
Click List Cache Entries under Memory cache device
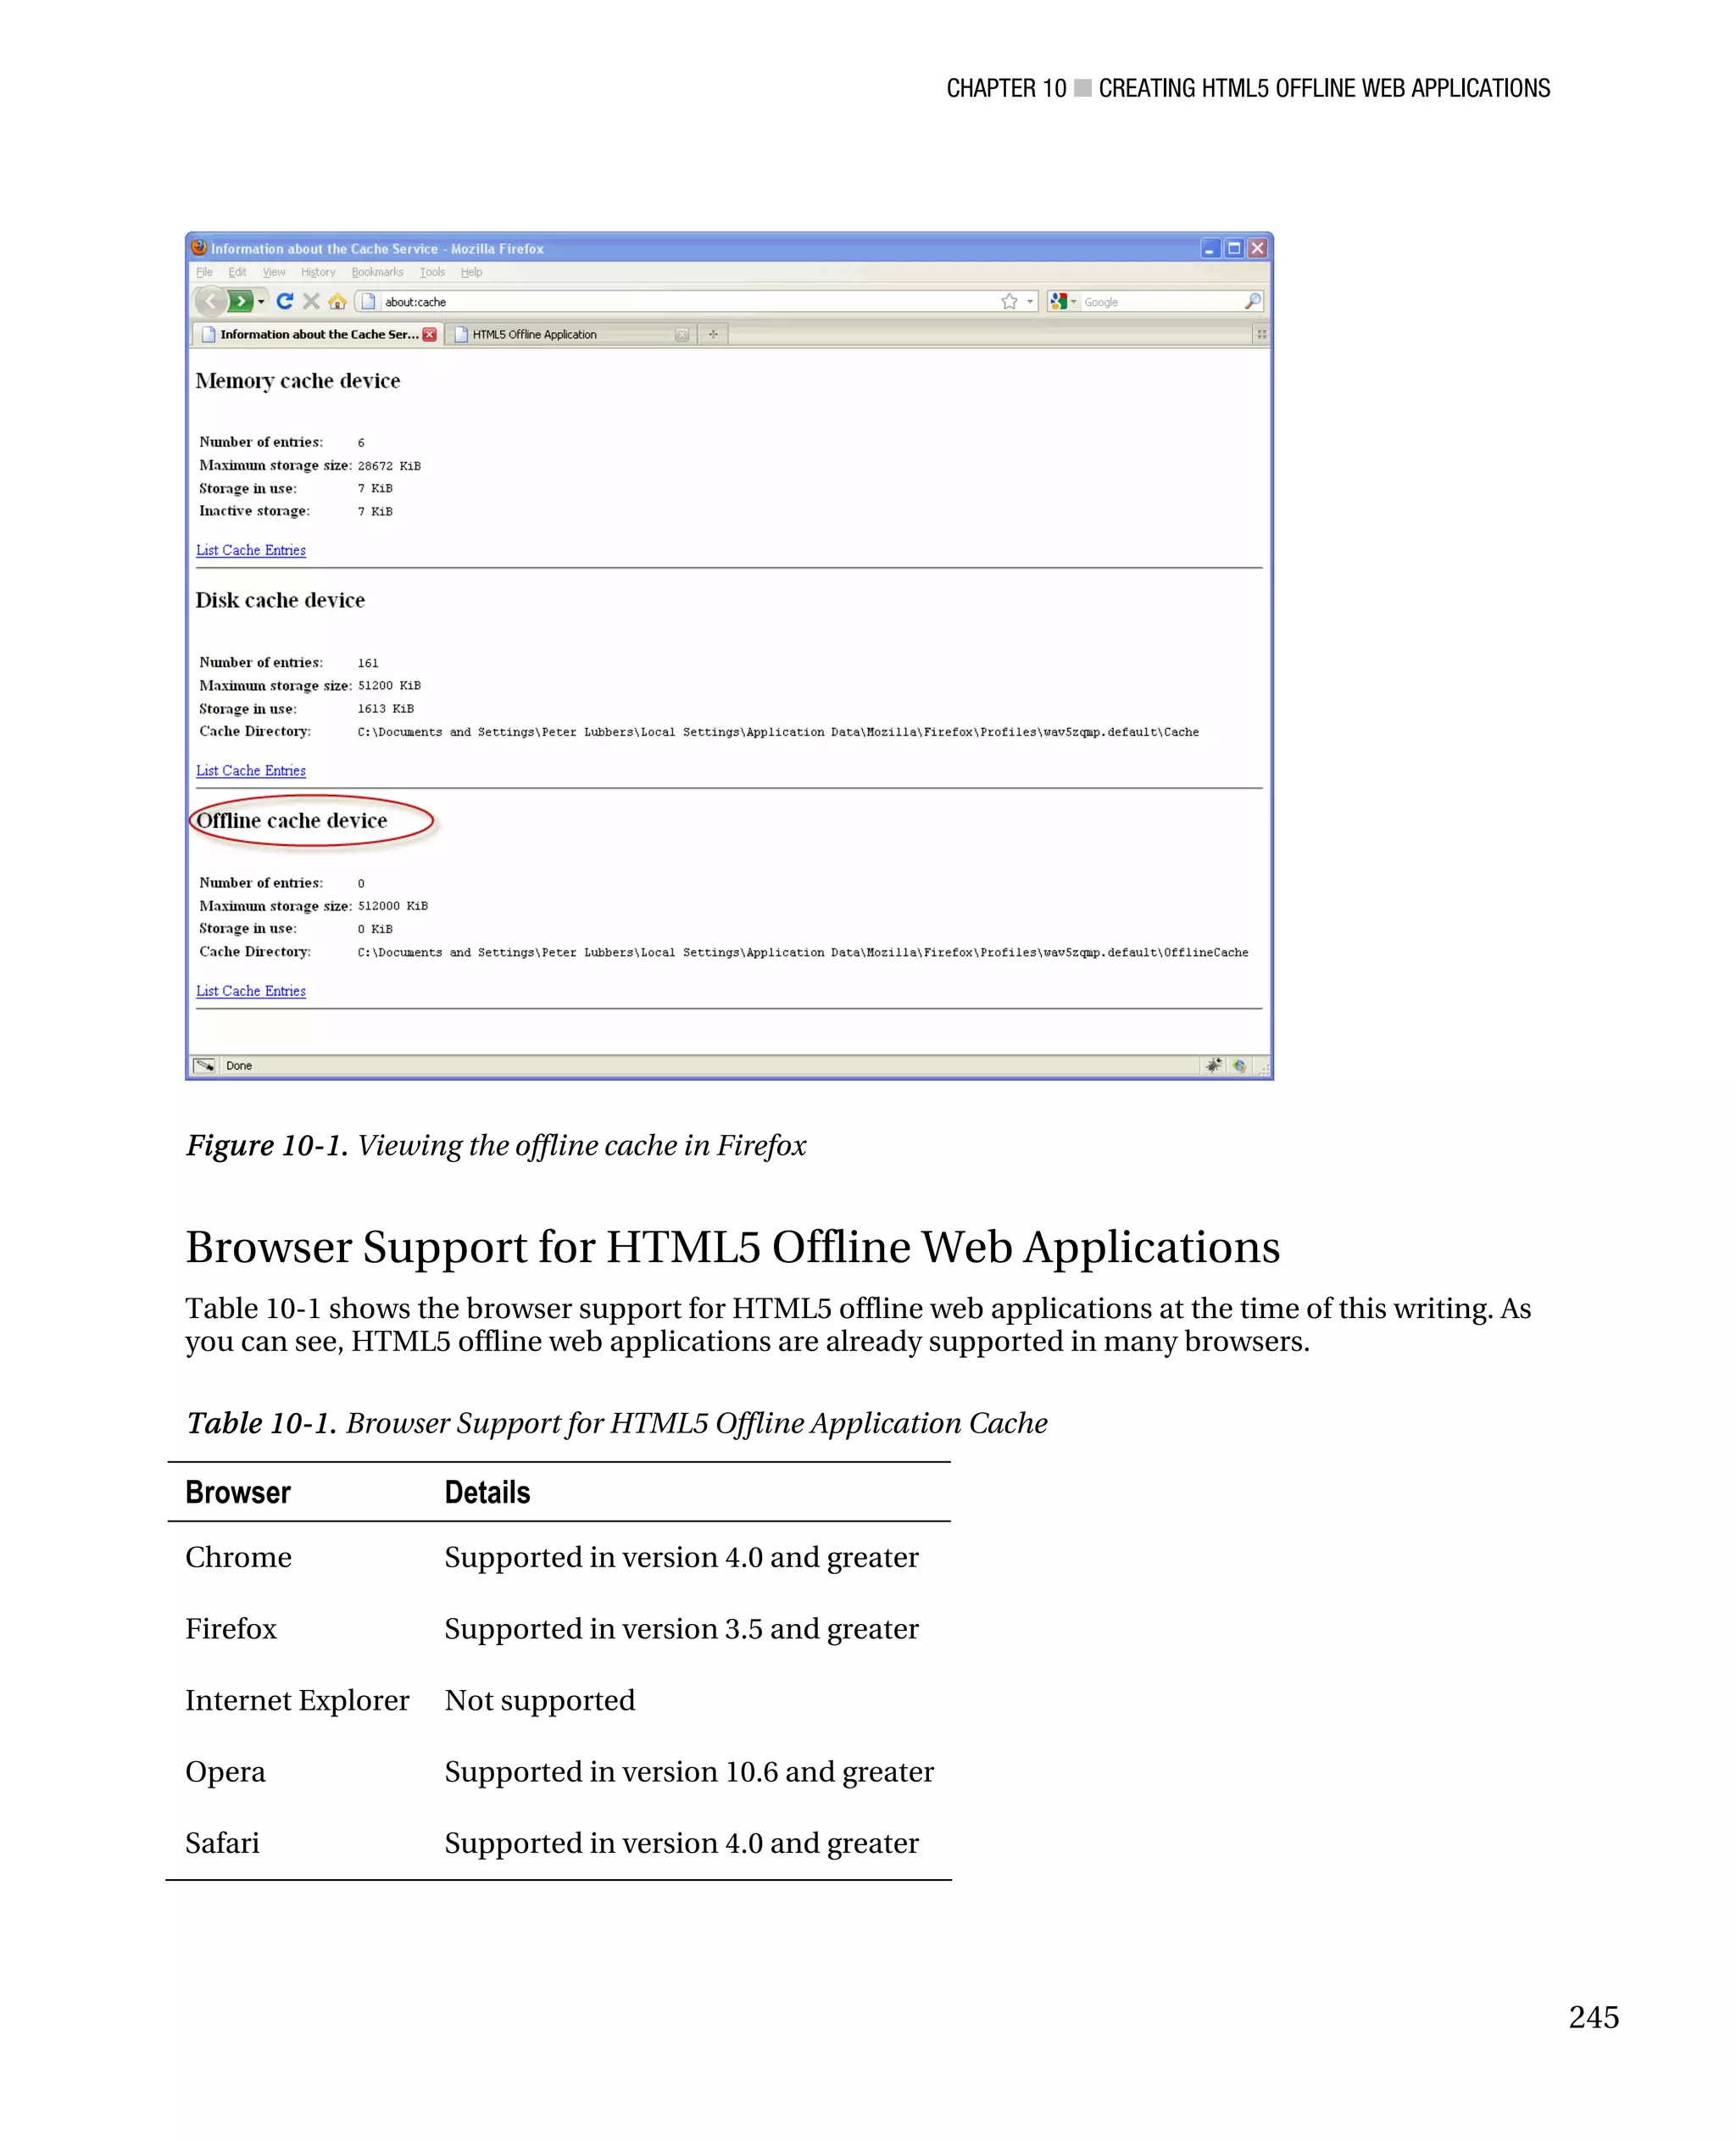(x=251, y=550)
